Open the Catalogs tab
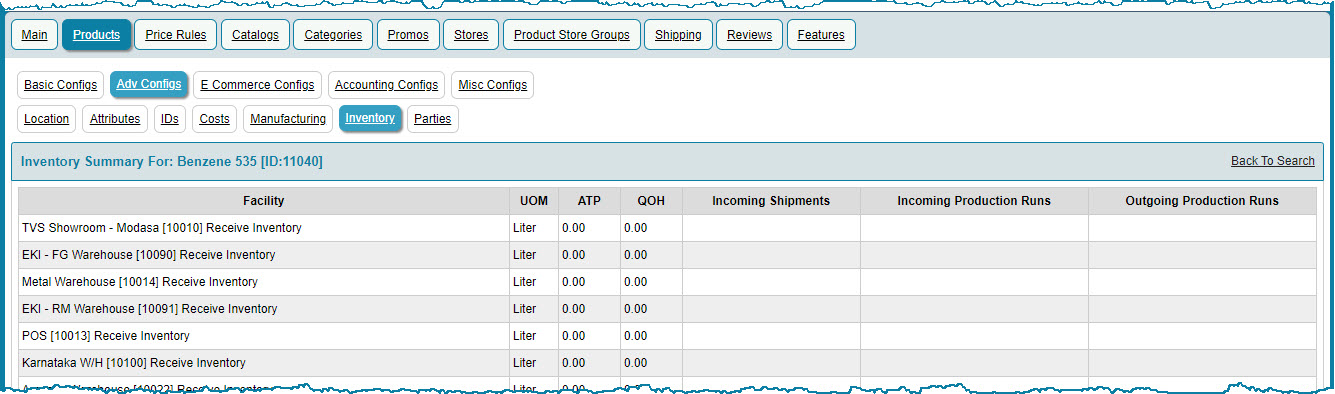 coord(255,35)
